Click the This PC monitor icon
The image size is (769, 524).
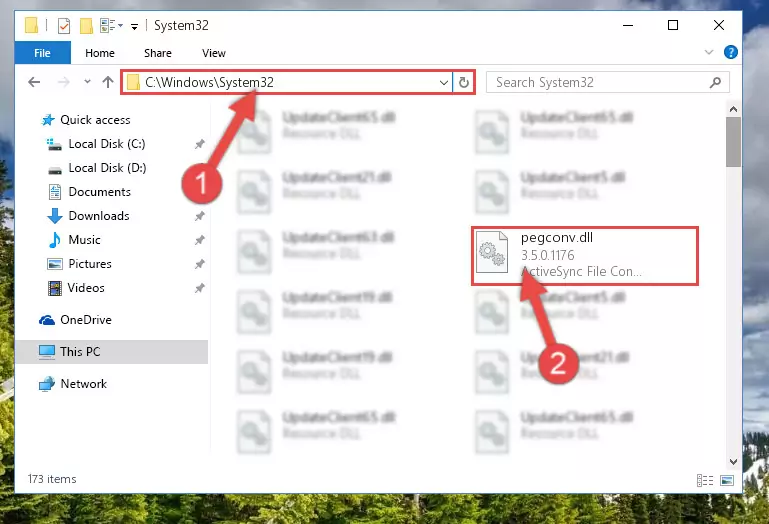click(47, 352)
